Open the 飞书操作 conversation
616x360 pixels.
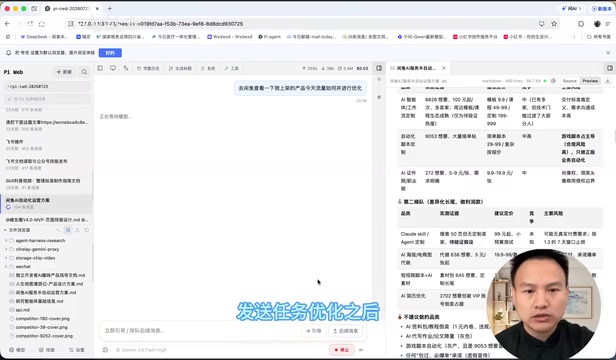(46, 145)
